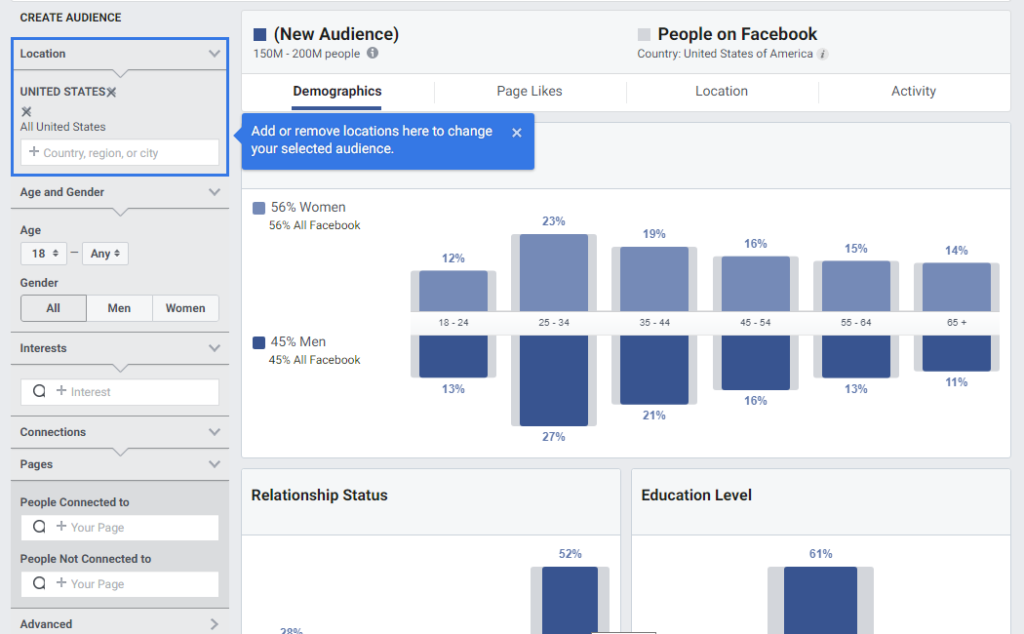Screen dimensions: 1024x634
Task: Click the 12% women bar for 18 - 24
Action: [453, 291]
